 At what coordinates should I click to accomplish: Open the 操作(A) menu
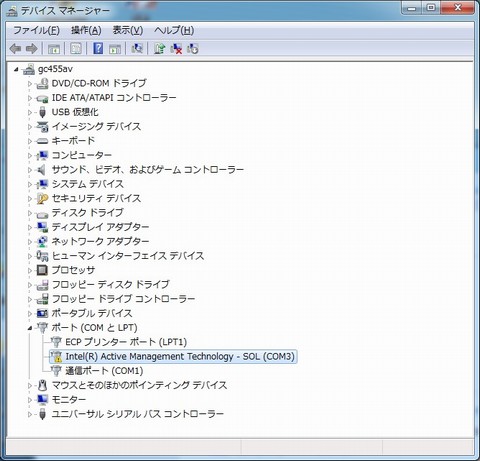(x=86, y=31)
